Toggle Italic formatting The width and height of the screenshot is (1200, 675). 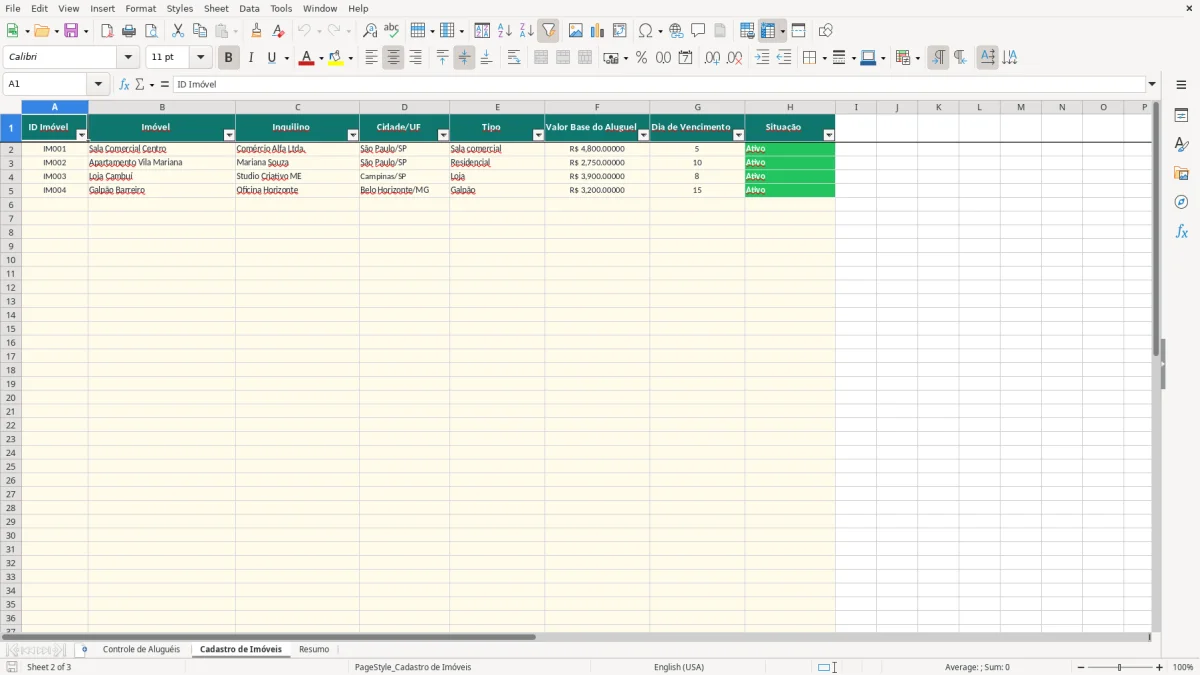251,58
